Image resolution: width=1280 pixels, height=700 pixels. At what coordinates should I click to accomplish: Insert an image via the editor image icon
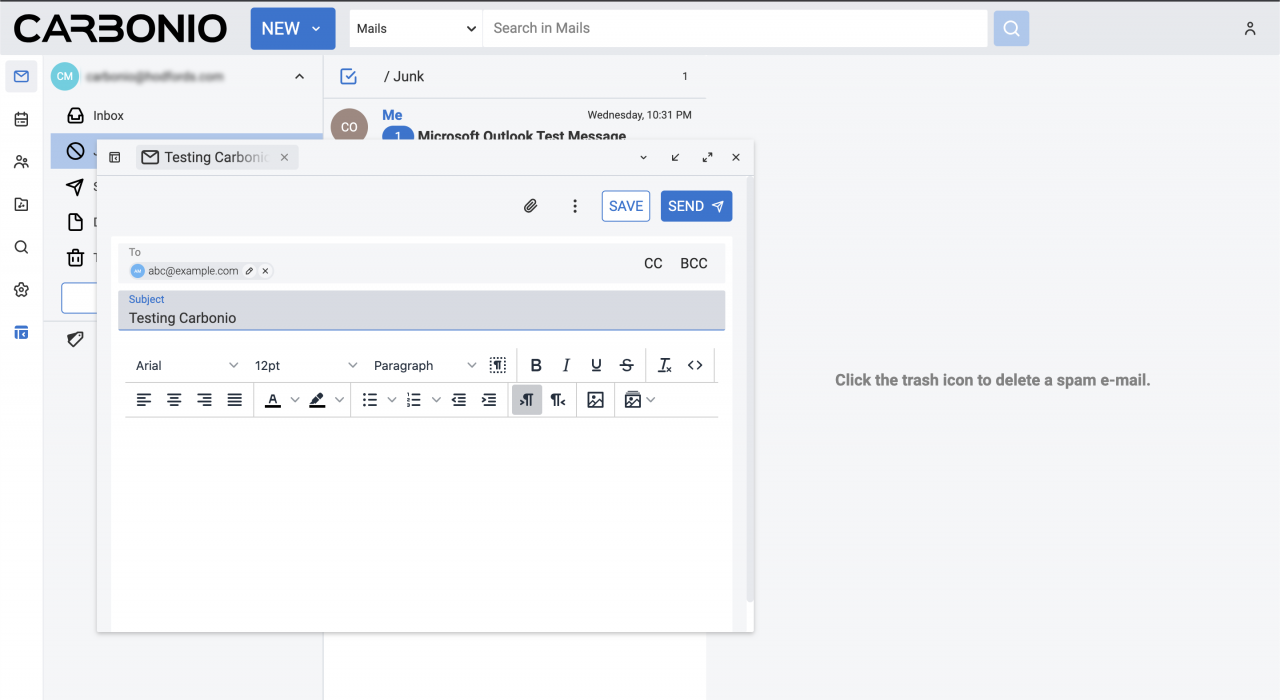click(x=595, y=399)
